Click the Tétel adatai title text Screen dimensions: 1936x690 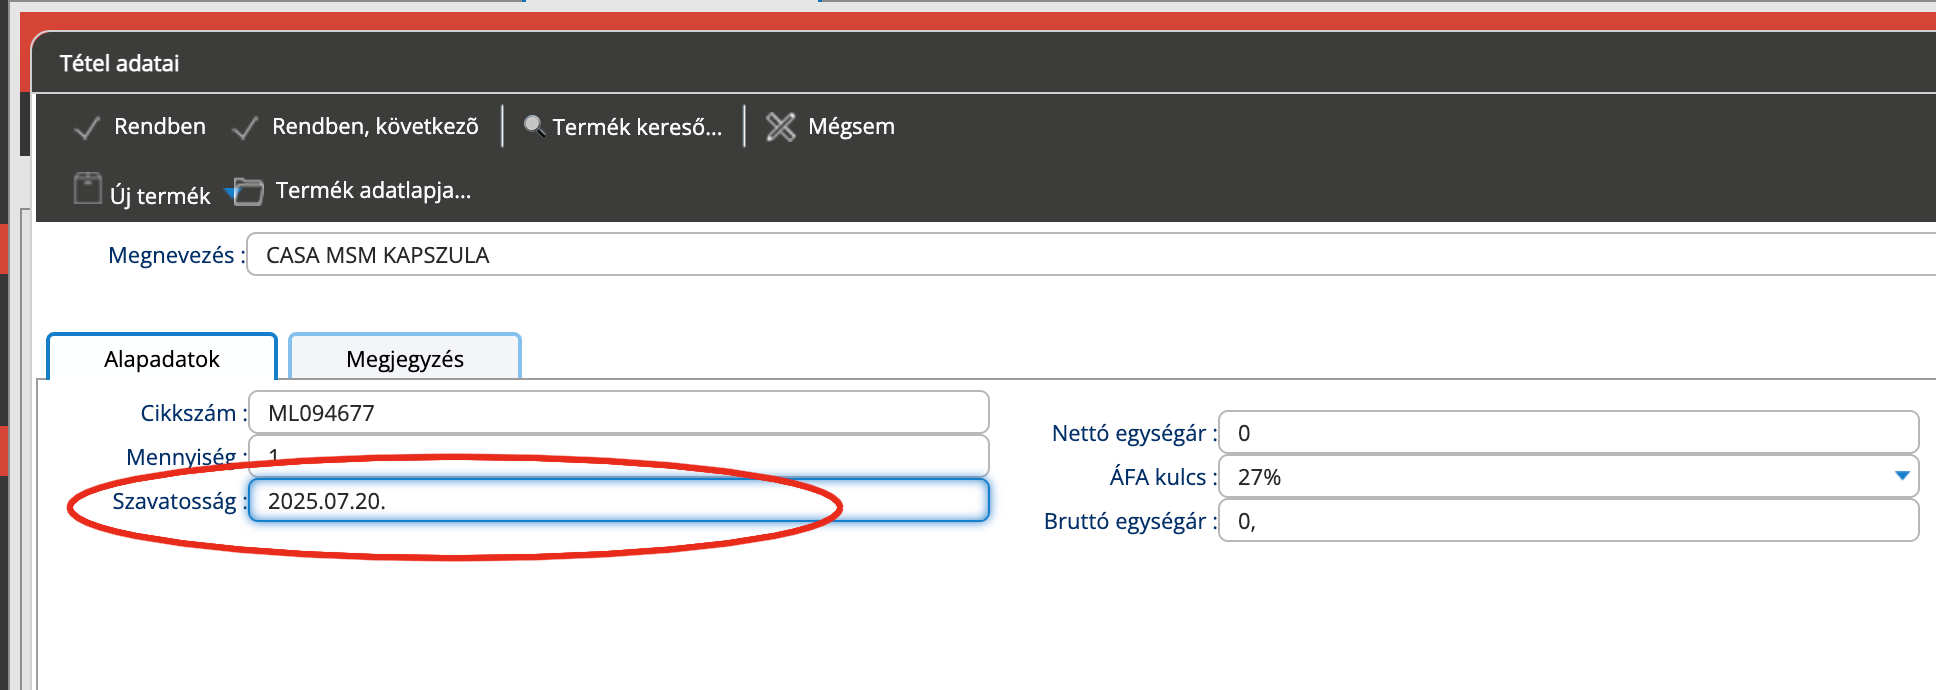tap(120, 63)
